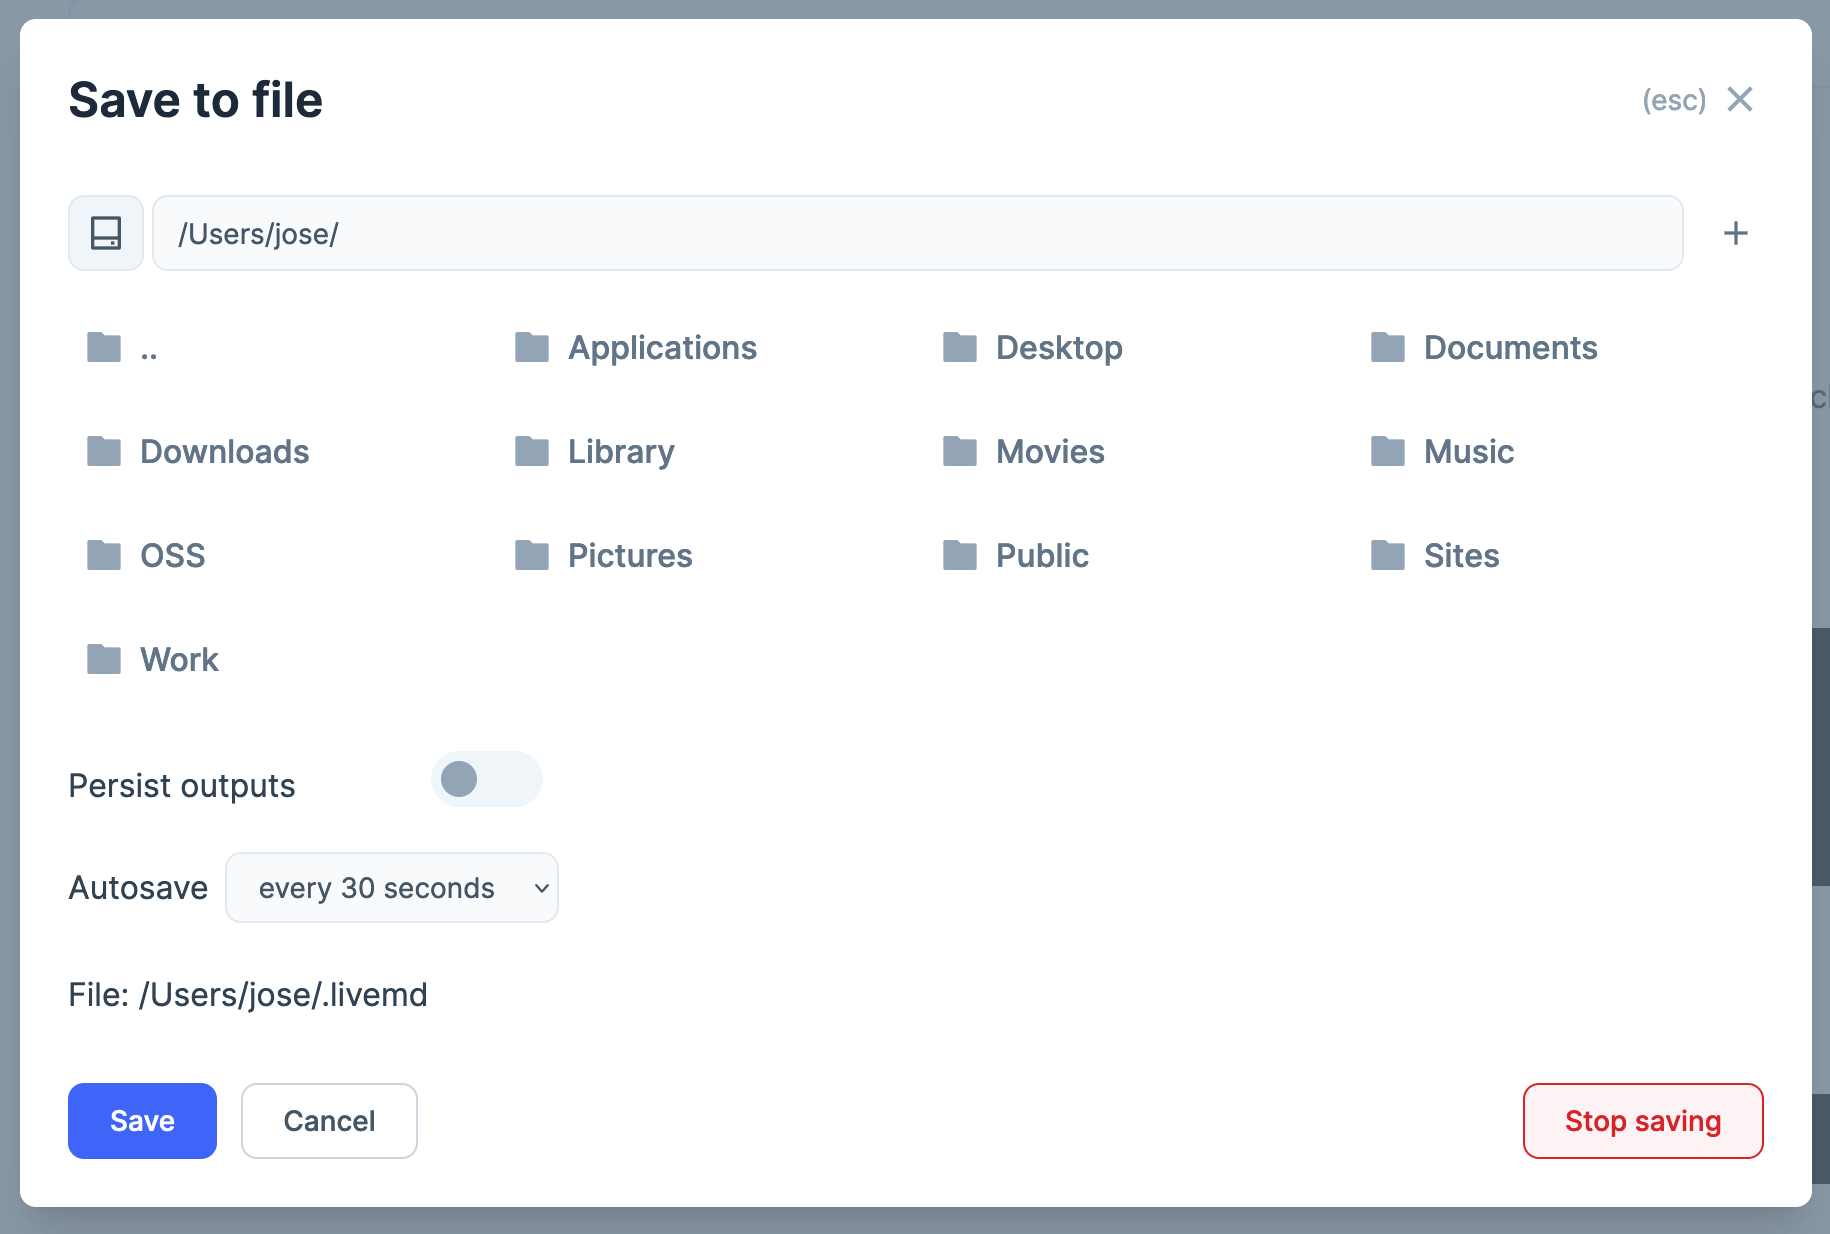Viewport: 1830px width, 1234px height.
Task: Open the Public folder
Action: coord(1041,556)
